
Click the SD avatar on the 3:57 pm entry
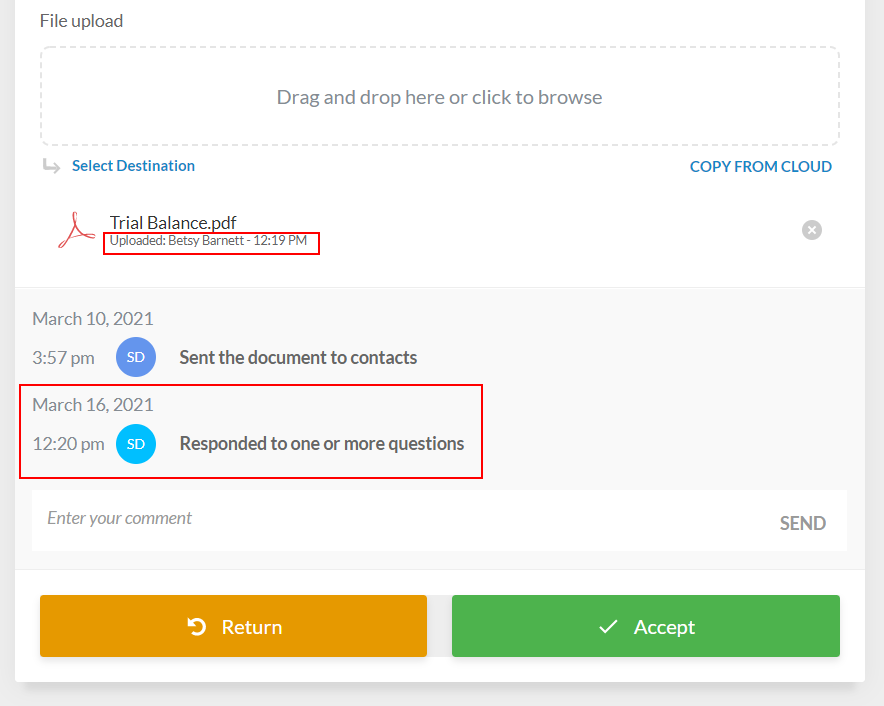click(136, 357)
